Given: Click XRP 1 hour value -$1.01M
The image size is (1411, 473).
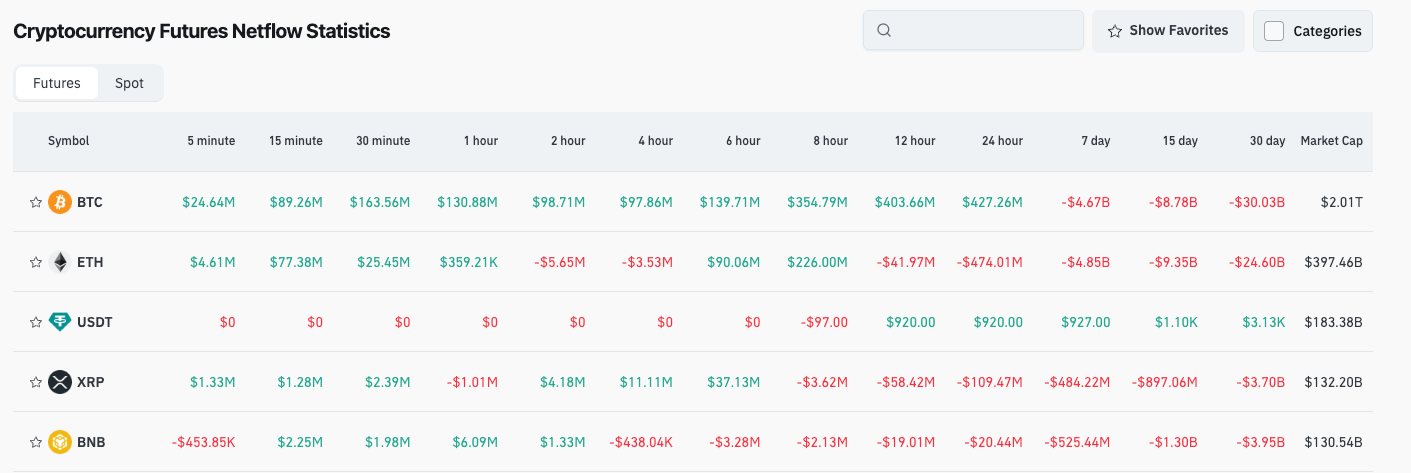Looking at the screenshot, I should (x=472, y=382).
